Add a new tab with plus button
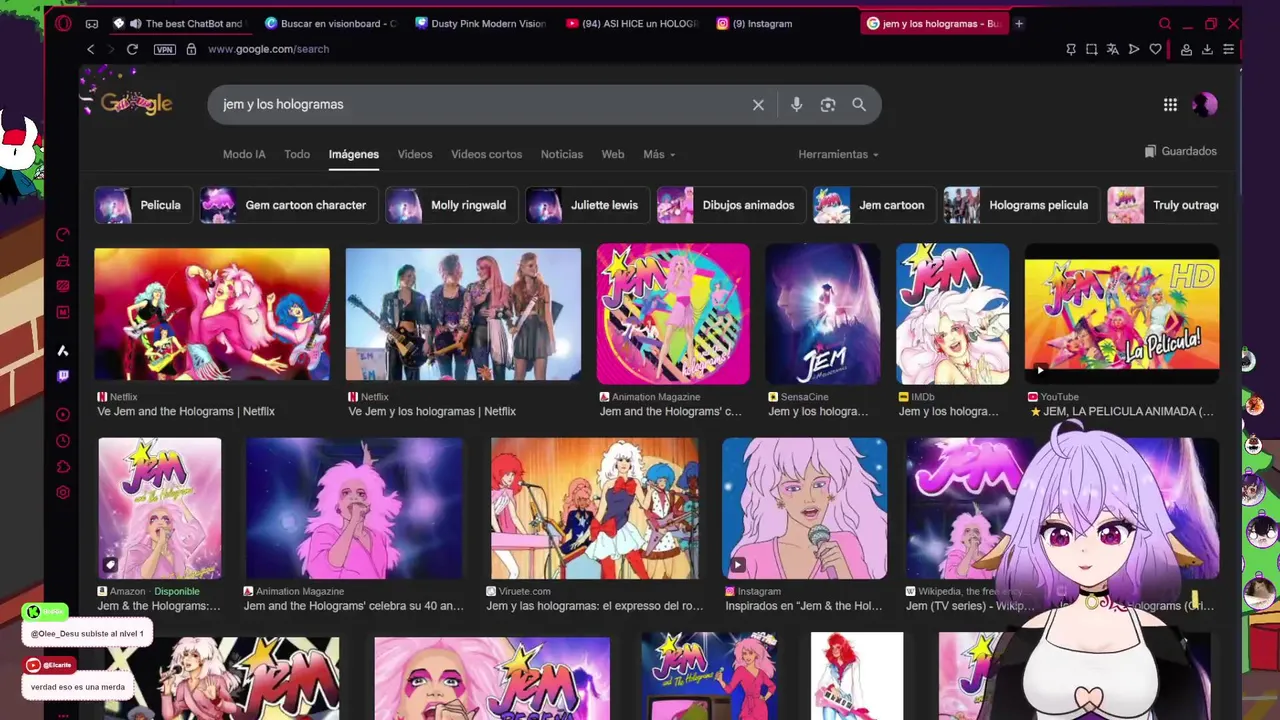Viewport: 1280px width, 720px height. click(1019, 23)
